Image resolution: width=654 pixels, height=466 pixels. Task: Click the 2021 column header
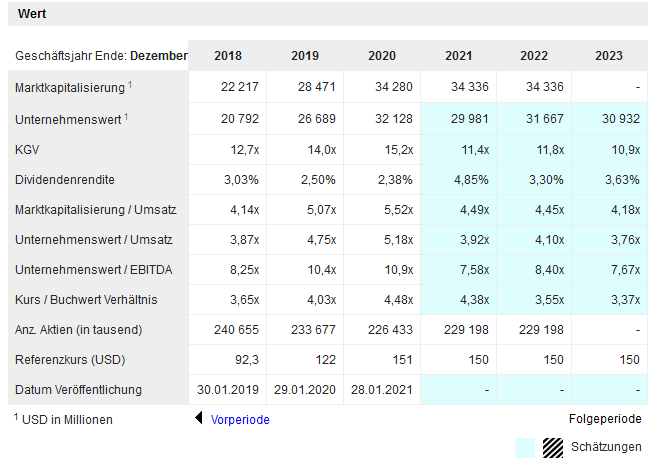click(457, 56)
